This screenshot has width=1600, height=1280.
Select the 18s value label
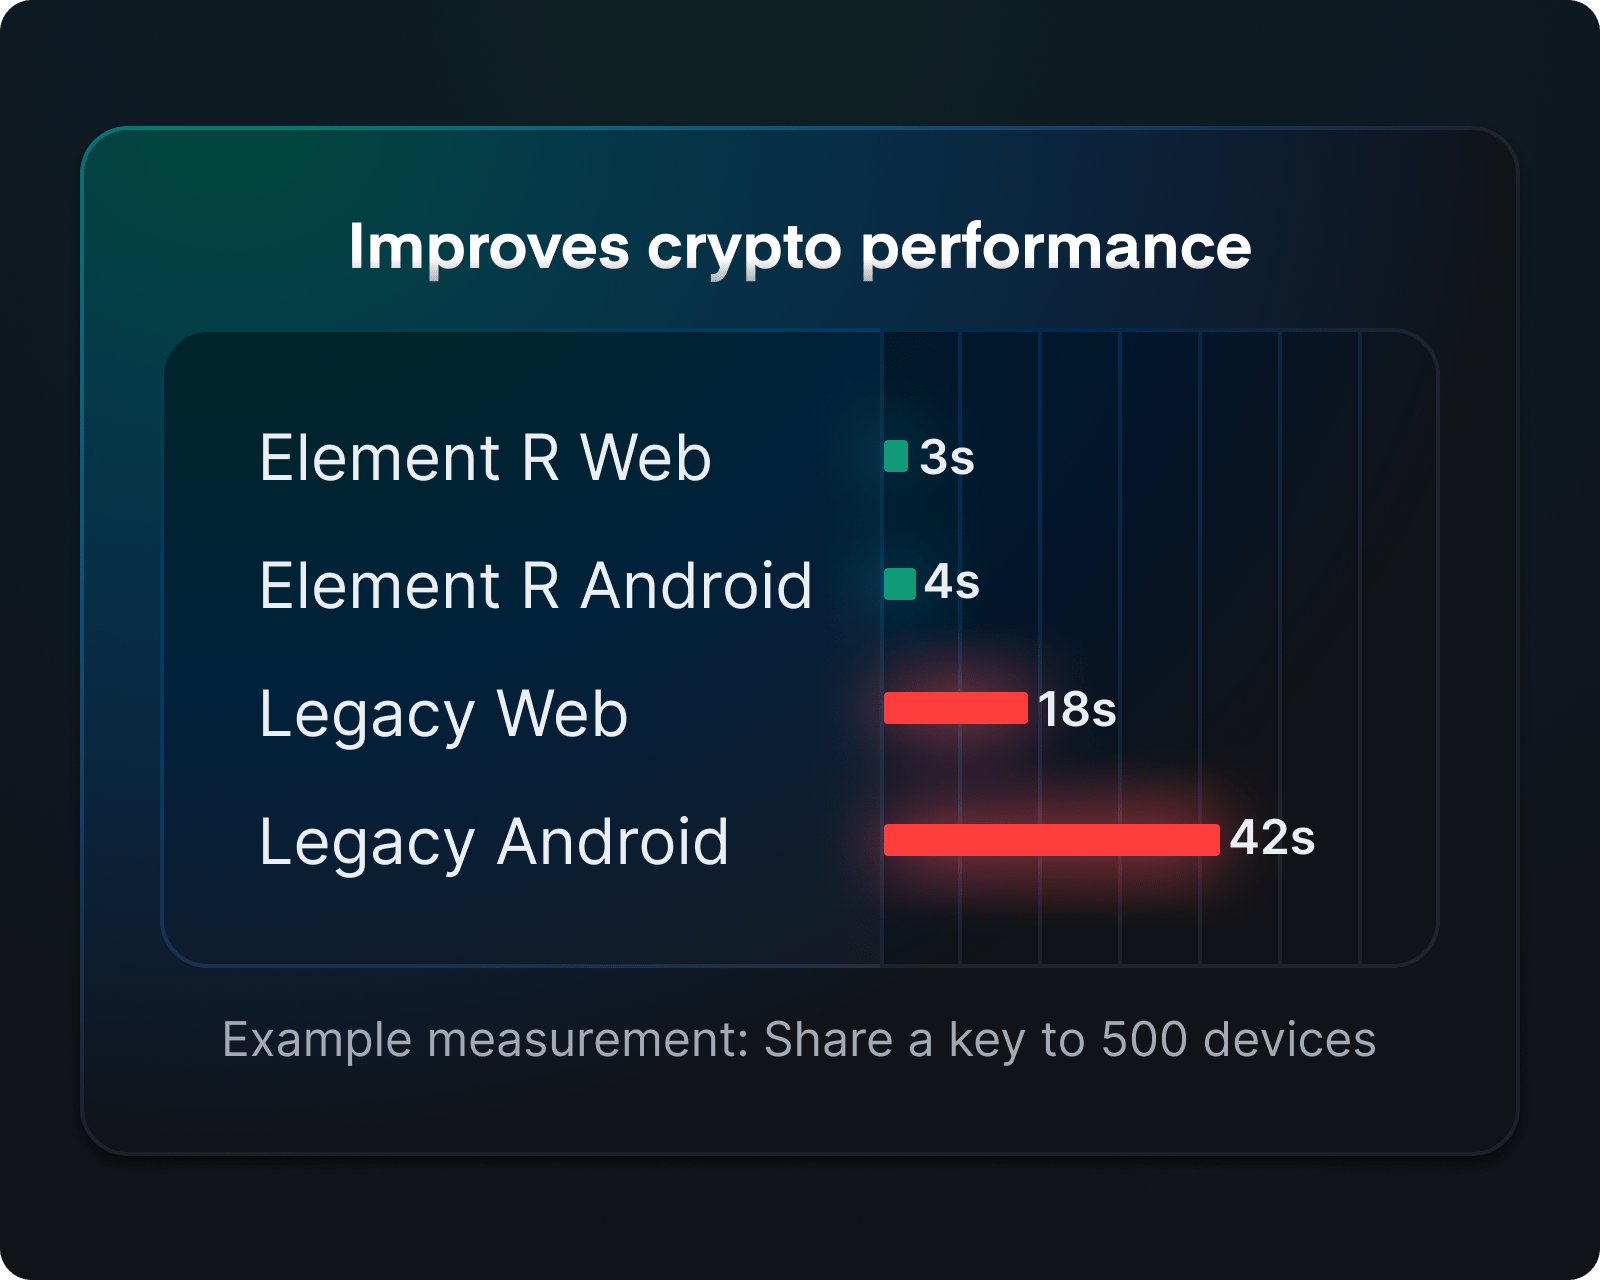(x=1077, y=710)
